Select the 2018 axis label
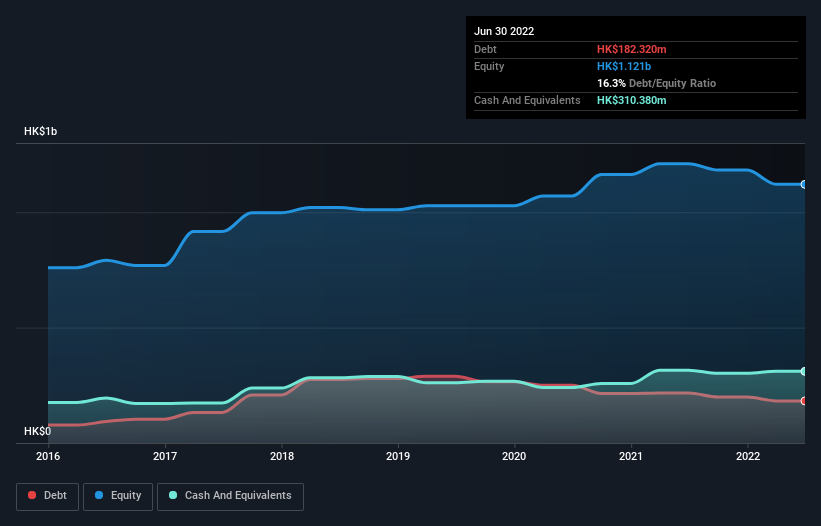Viewport: 821px width, 526px height. click(282, 456)
